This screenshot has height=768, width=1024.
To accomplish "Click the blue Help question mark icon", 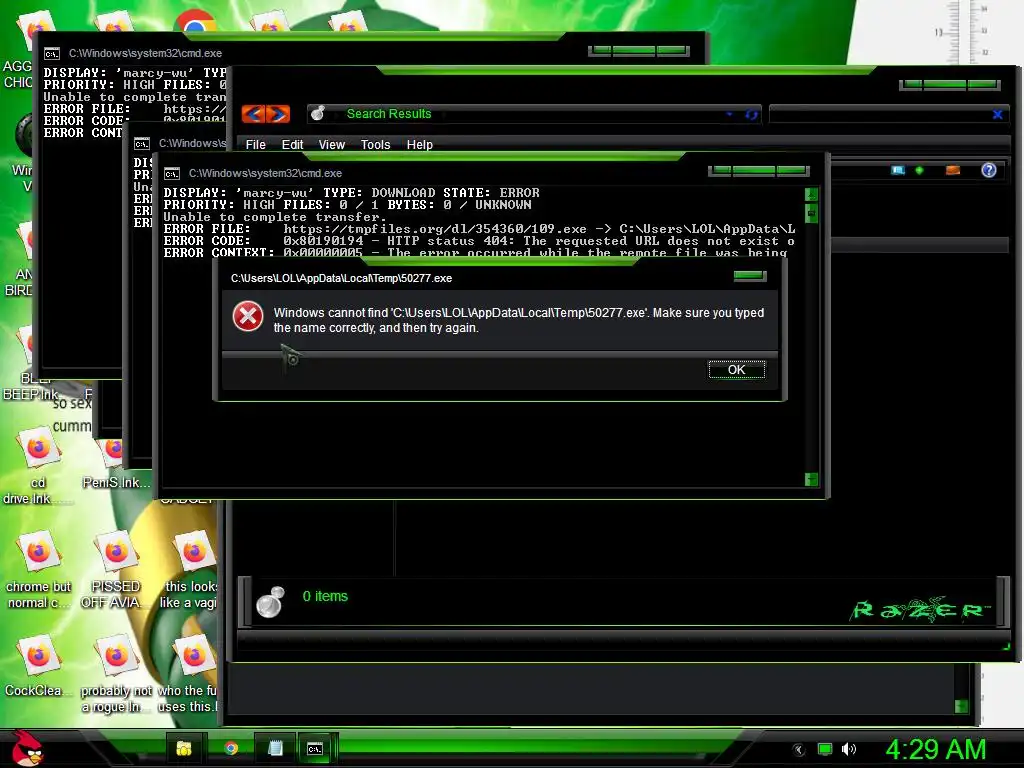I will (x=989, y=170).
